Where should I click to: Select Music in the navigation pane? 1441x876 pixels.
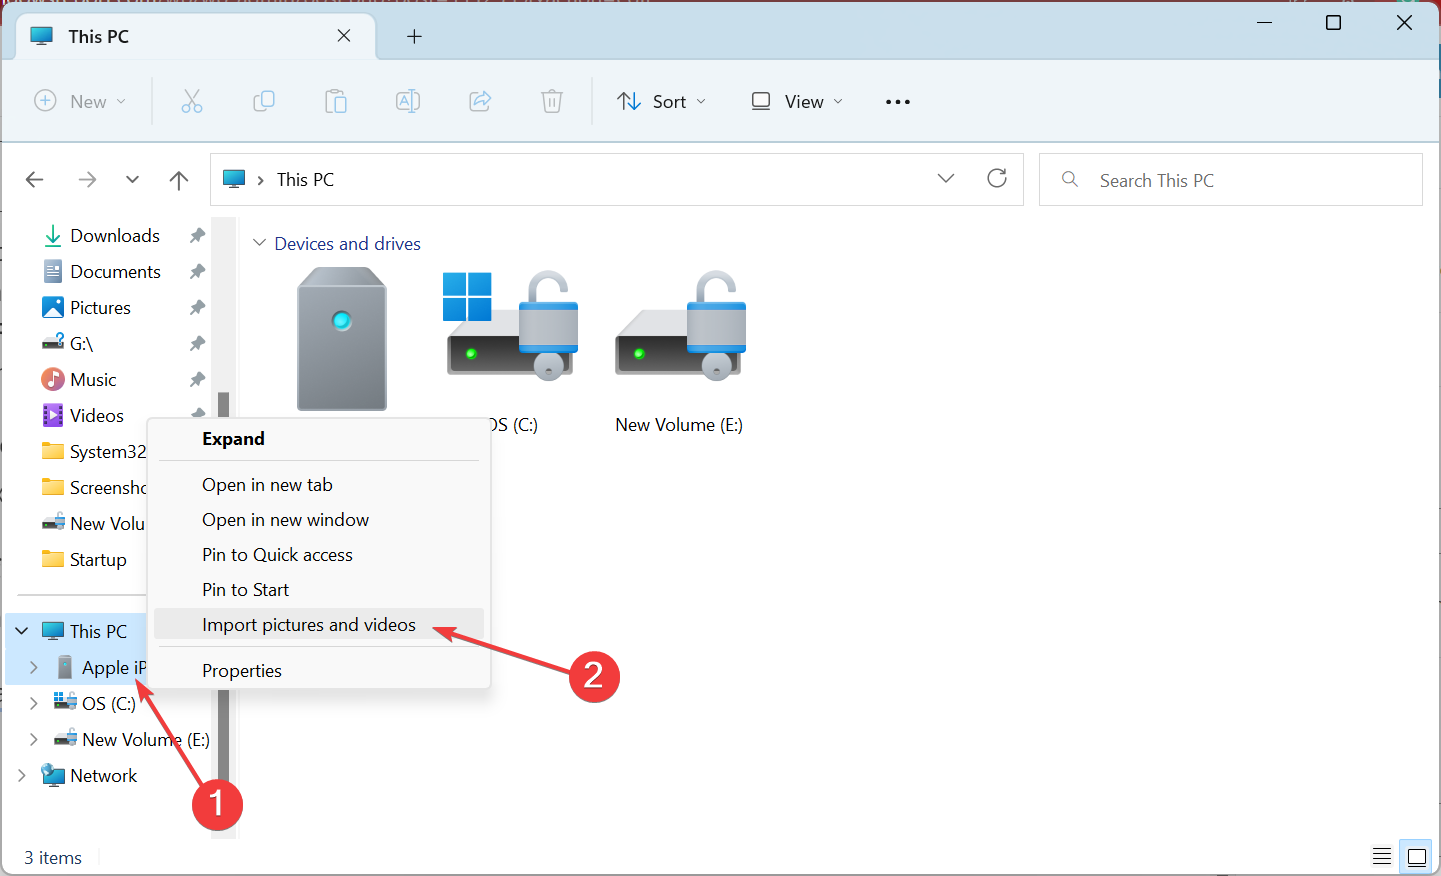93,379
